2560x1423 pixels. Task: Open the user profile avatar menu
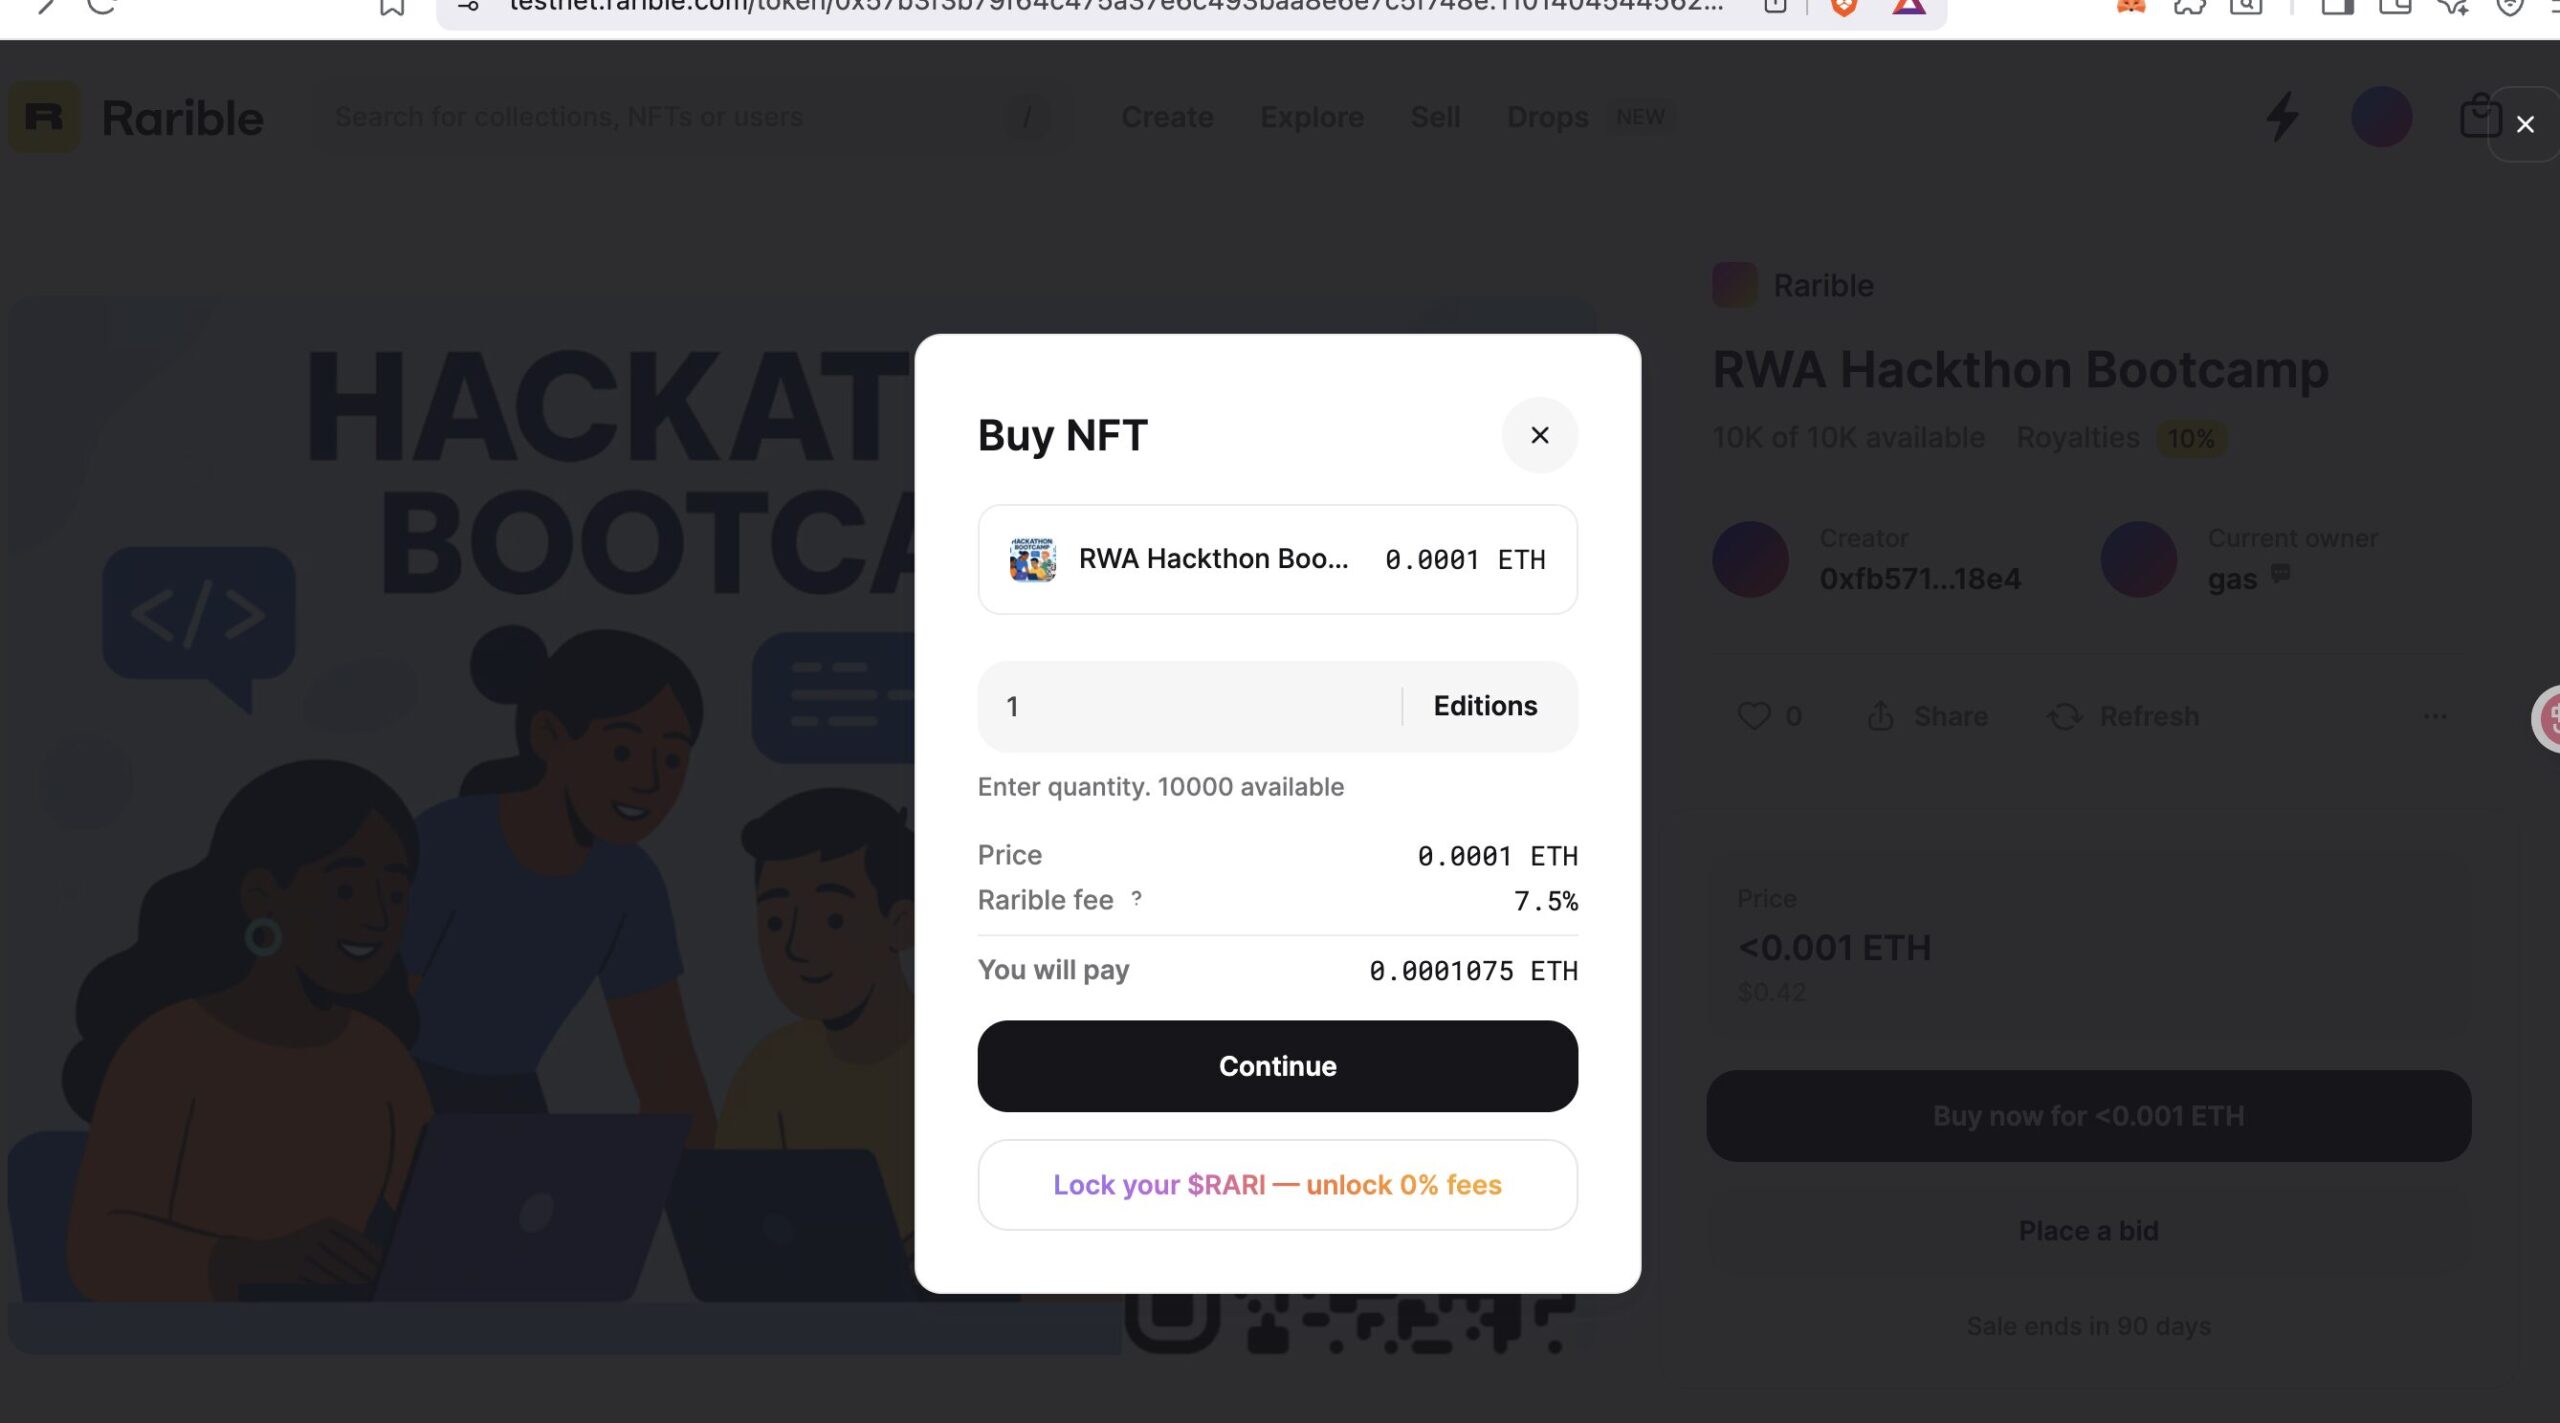2380,117
